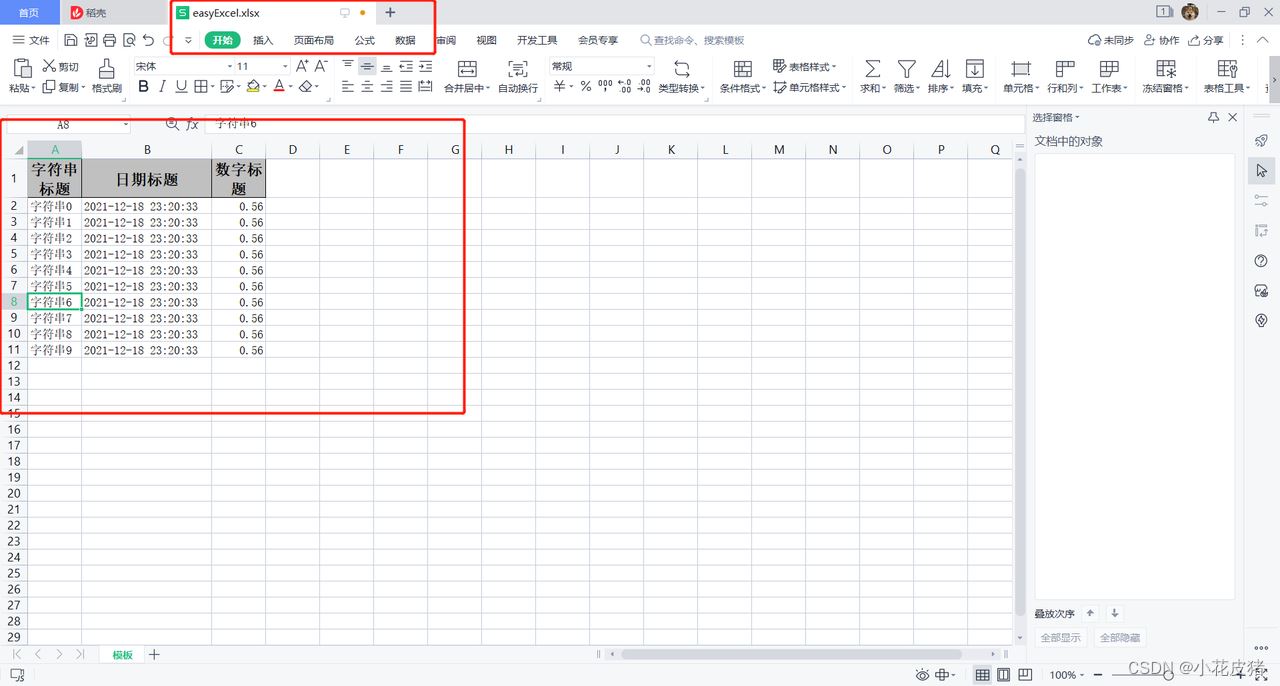
Task: Switch to the Formulas (公式) tab
Action: point(365,40)
